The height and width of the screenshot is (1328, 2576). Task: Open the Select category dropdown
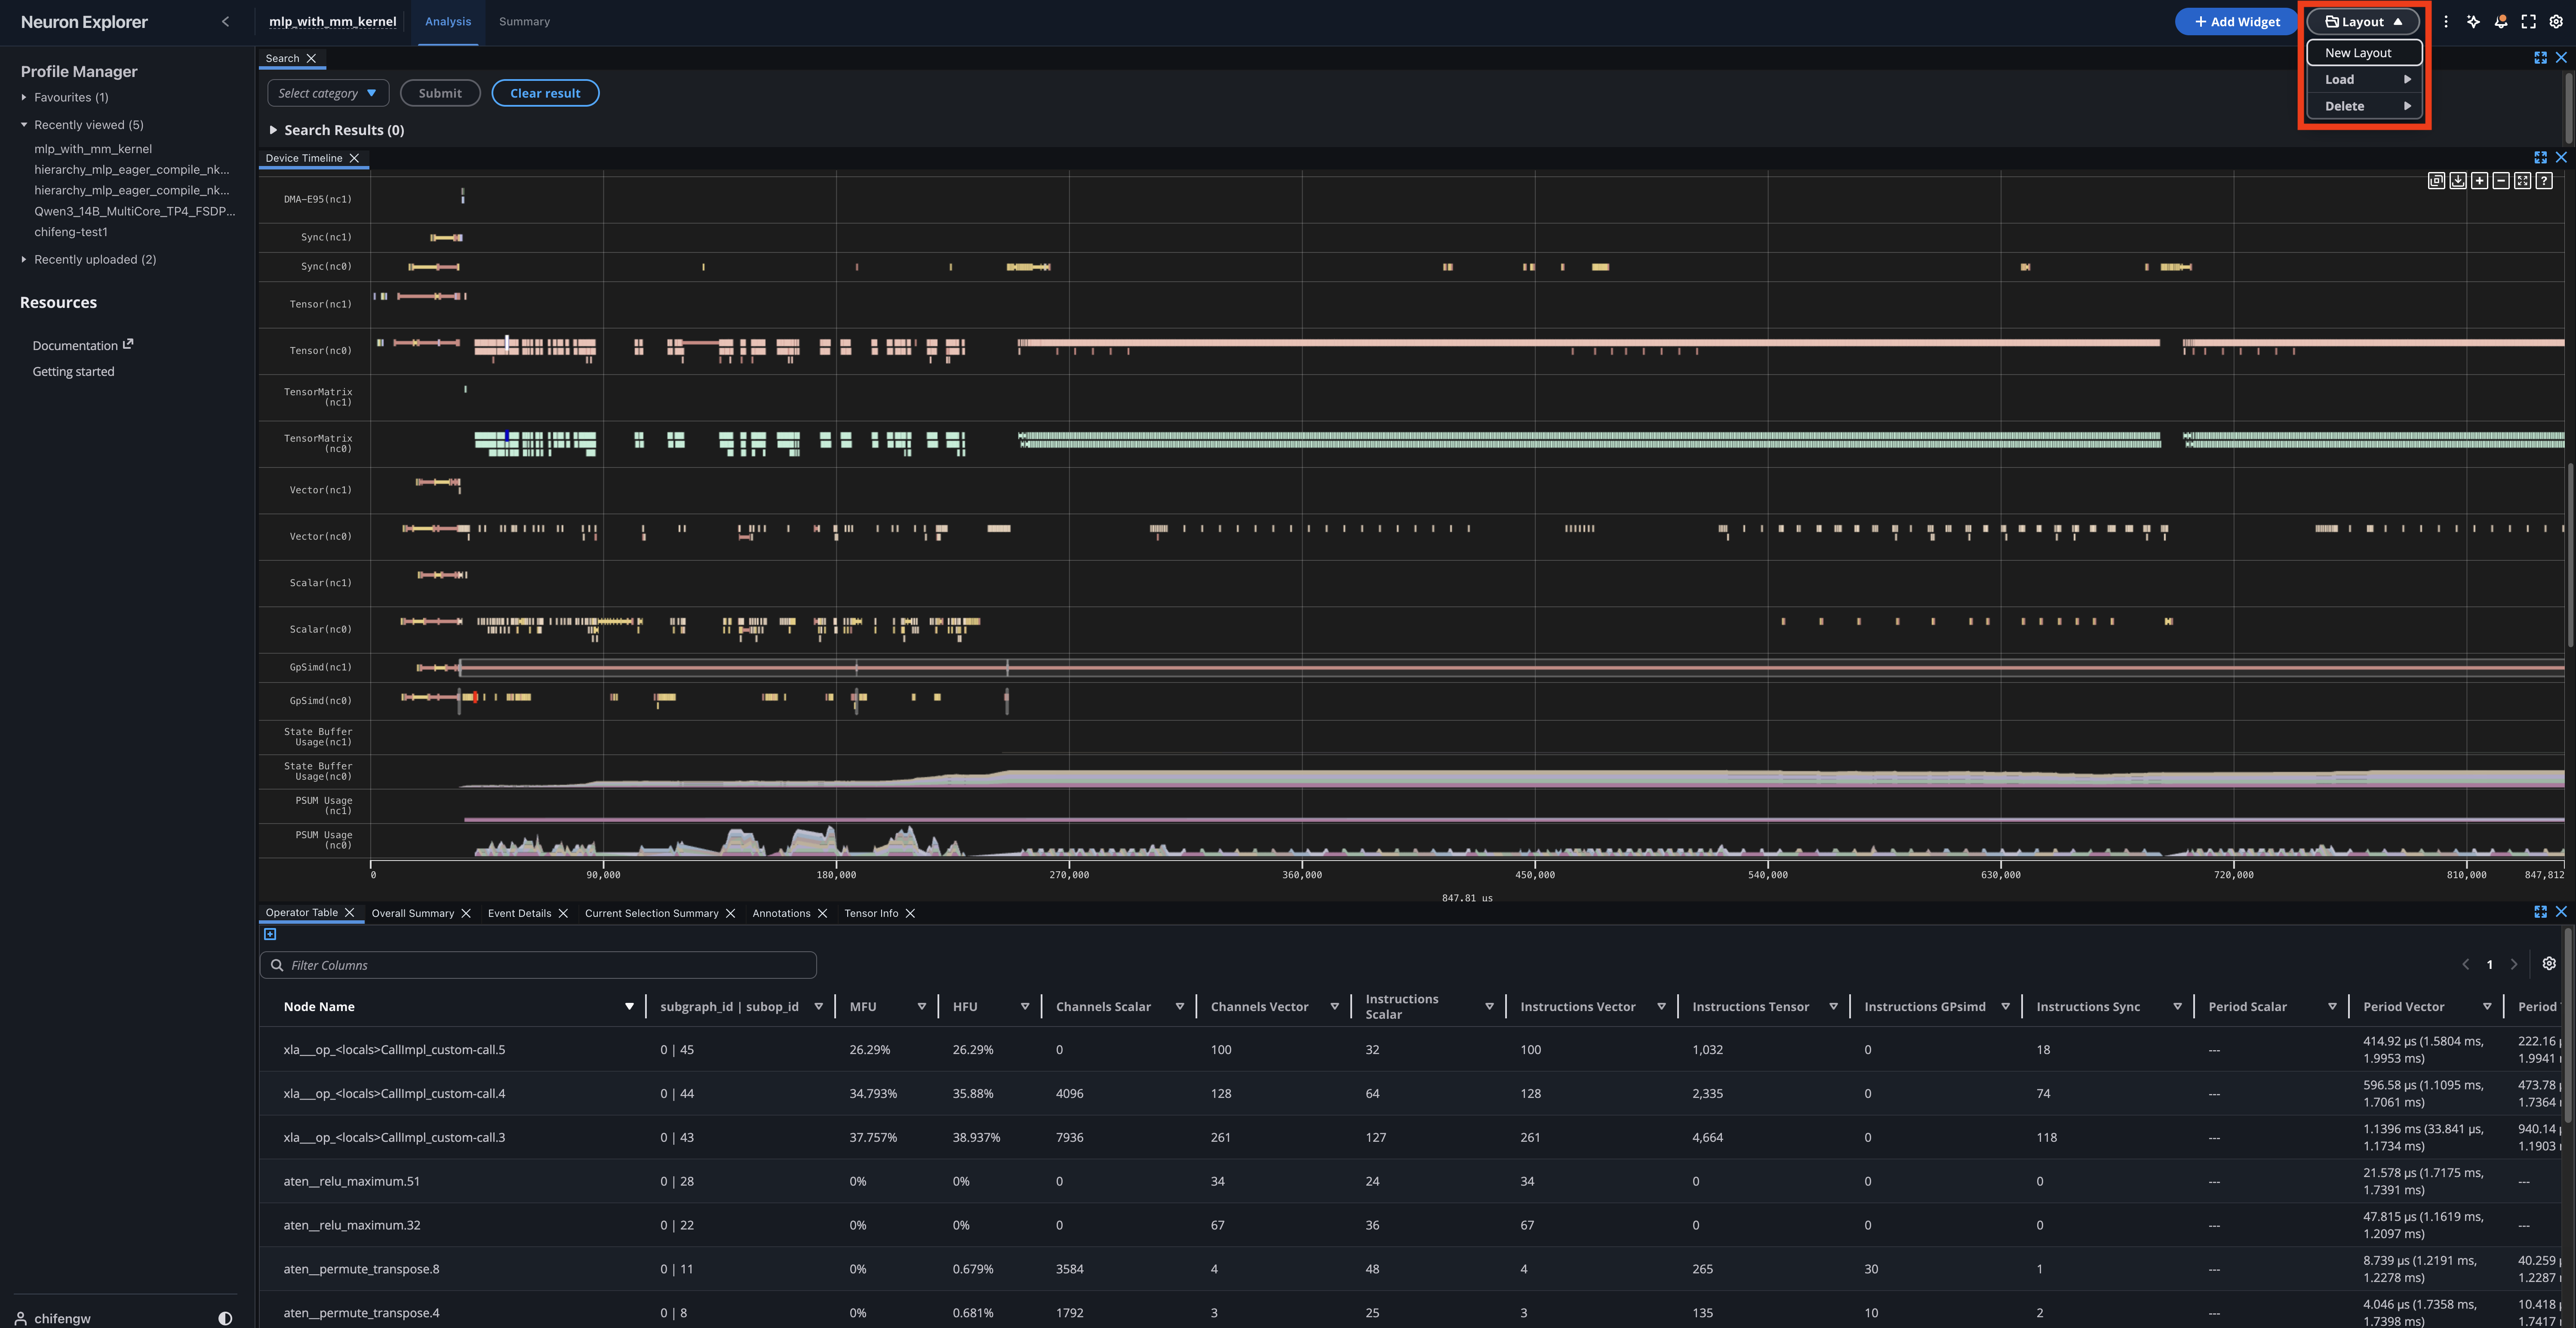click(328, 93)
